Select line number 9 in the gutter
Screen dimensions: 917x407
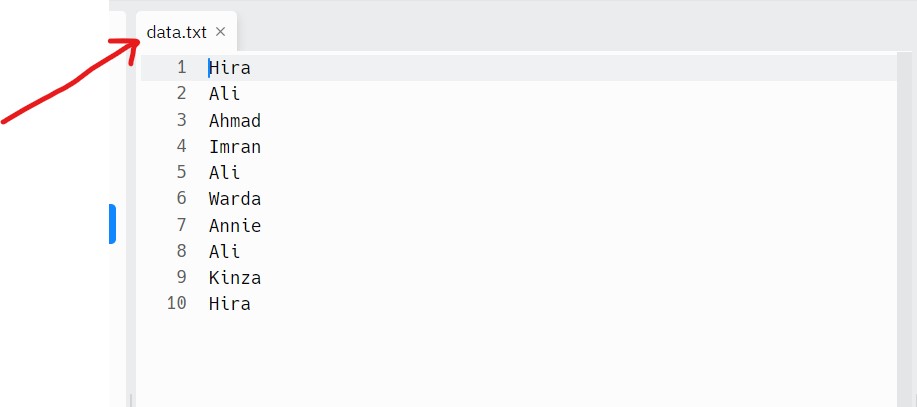(181, 277)
